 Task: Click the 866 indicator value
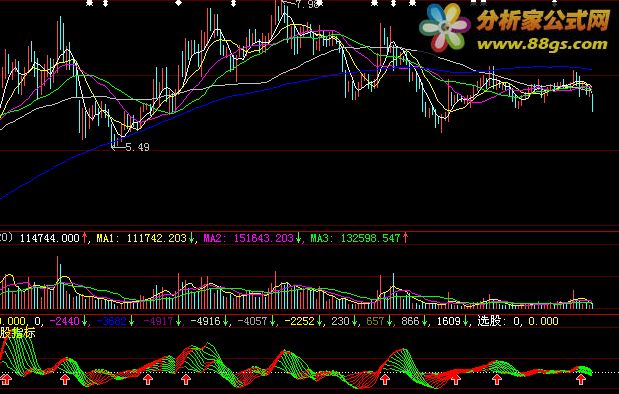point(410,321)
